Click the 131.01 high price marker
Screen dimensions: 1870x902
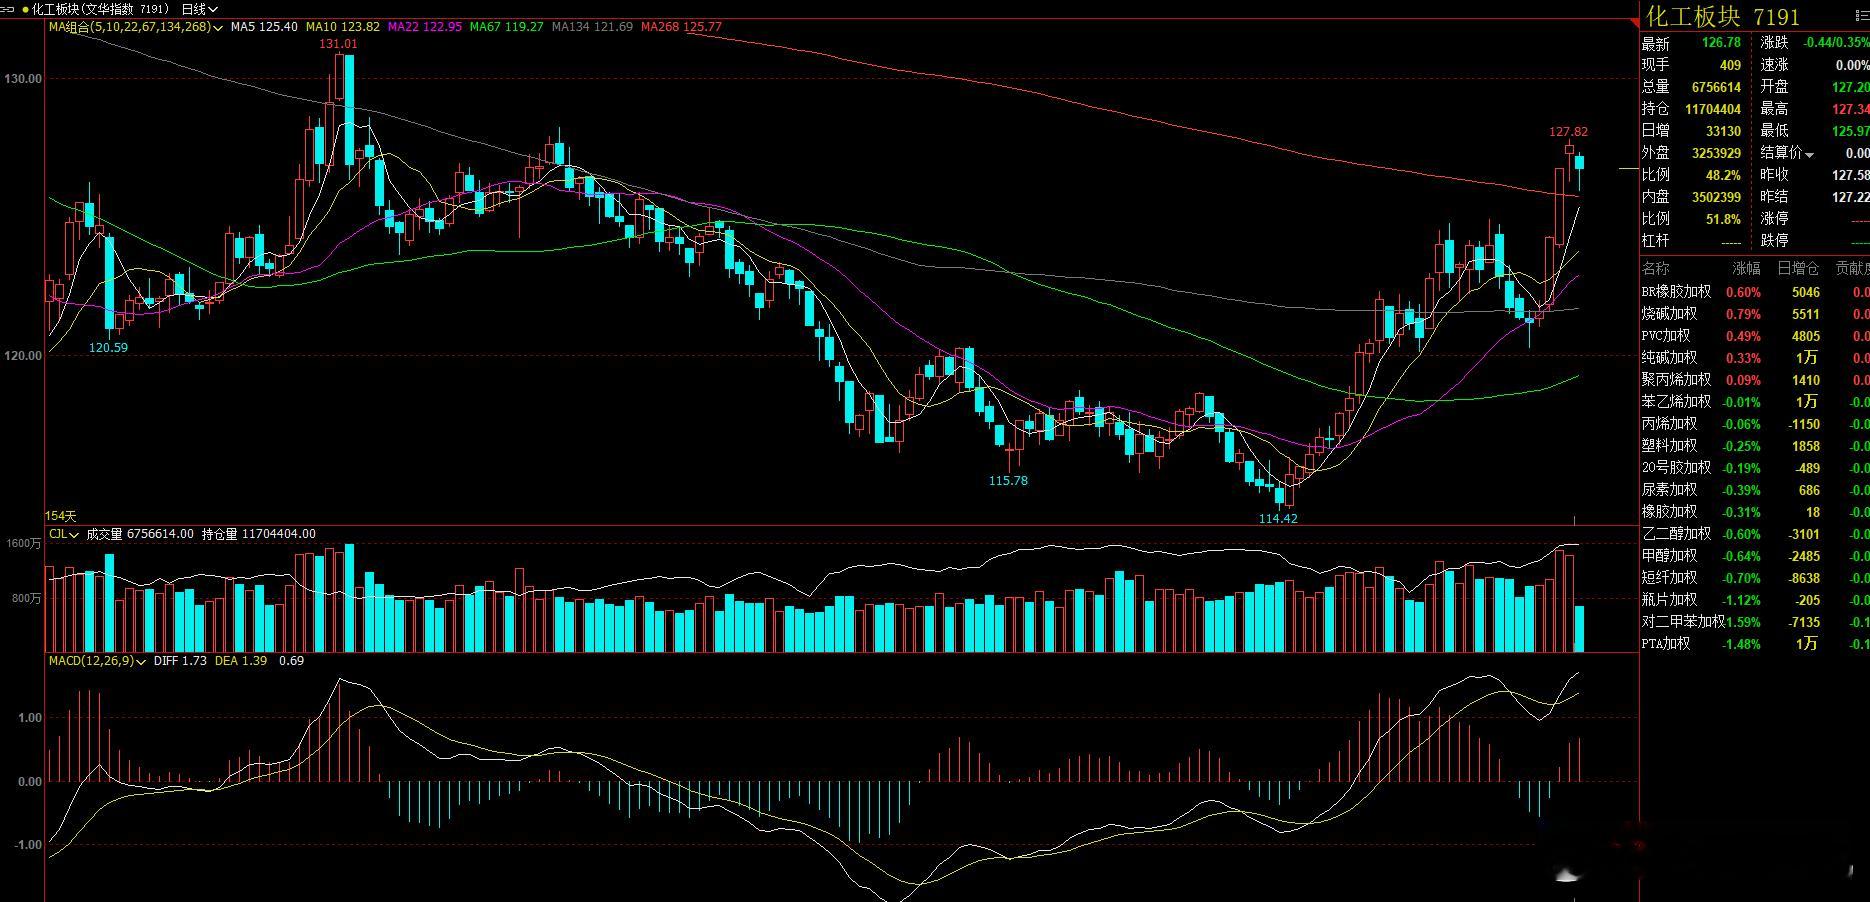[338, 44]
